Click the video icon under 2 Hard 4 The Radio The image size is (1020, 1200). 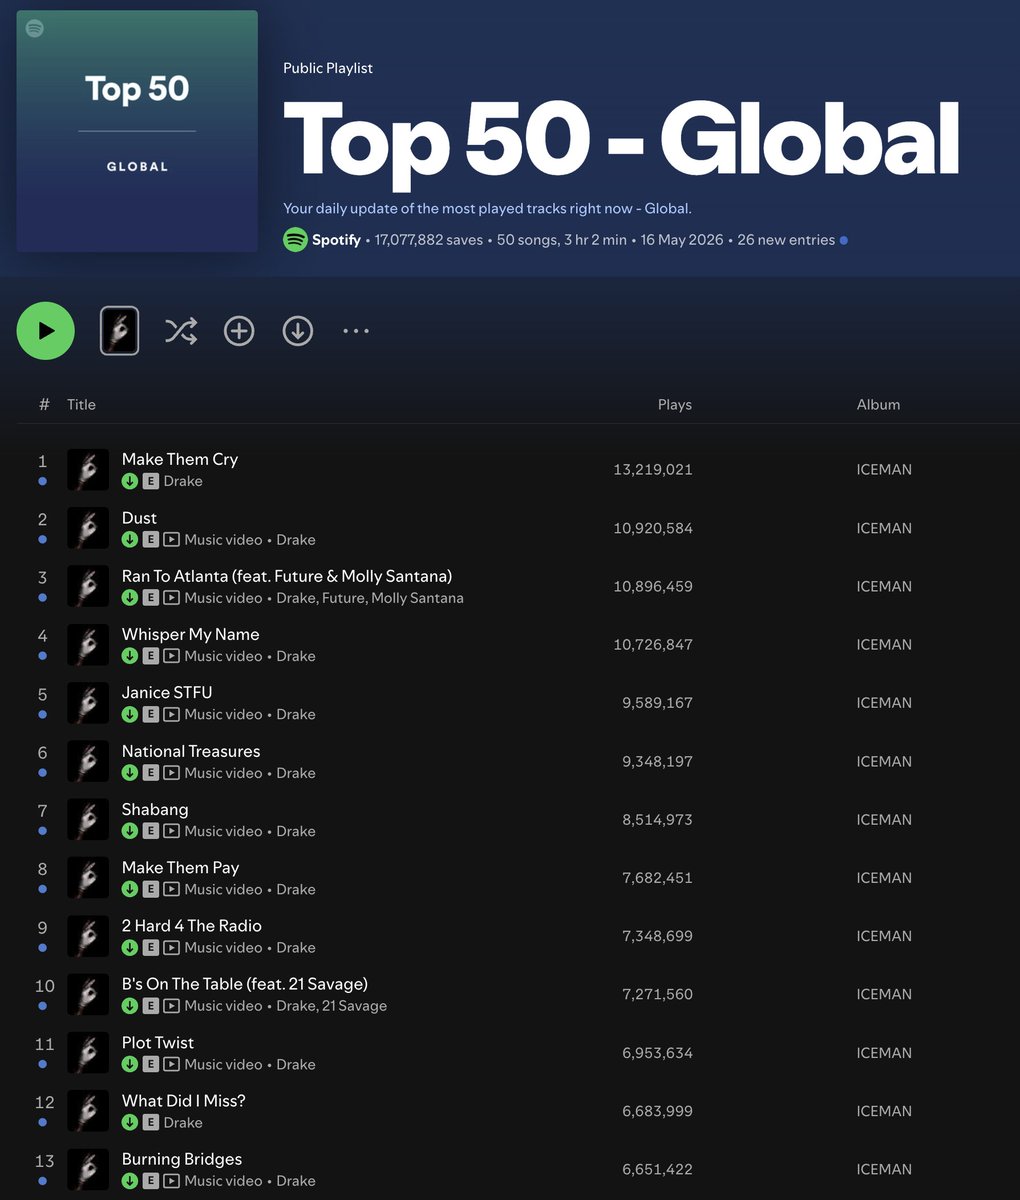coord(172,947)
